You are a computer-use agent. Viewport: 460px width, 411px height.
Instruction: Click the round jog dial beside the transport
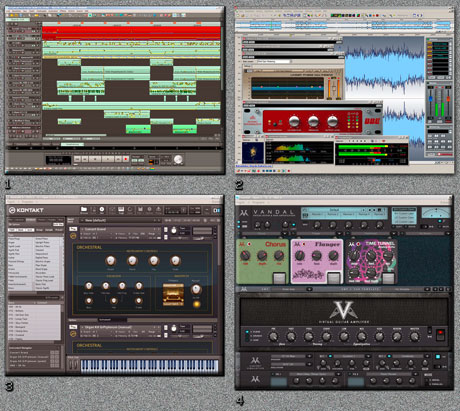(178, 160)
